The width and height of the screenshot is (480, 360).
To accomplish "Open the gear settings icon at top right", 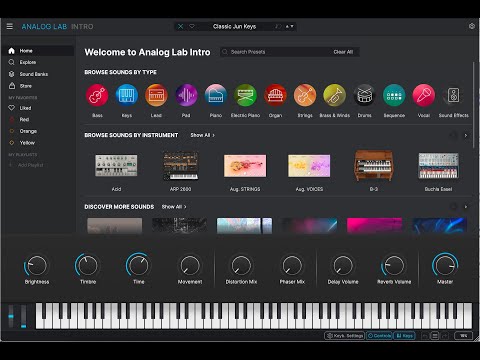I will click(x=472, y=26).
